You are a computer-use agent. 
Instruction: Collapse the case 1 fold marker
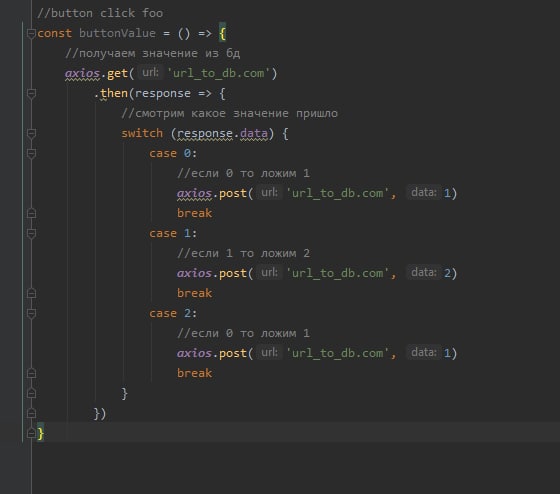(31, 234)
